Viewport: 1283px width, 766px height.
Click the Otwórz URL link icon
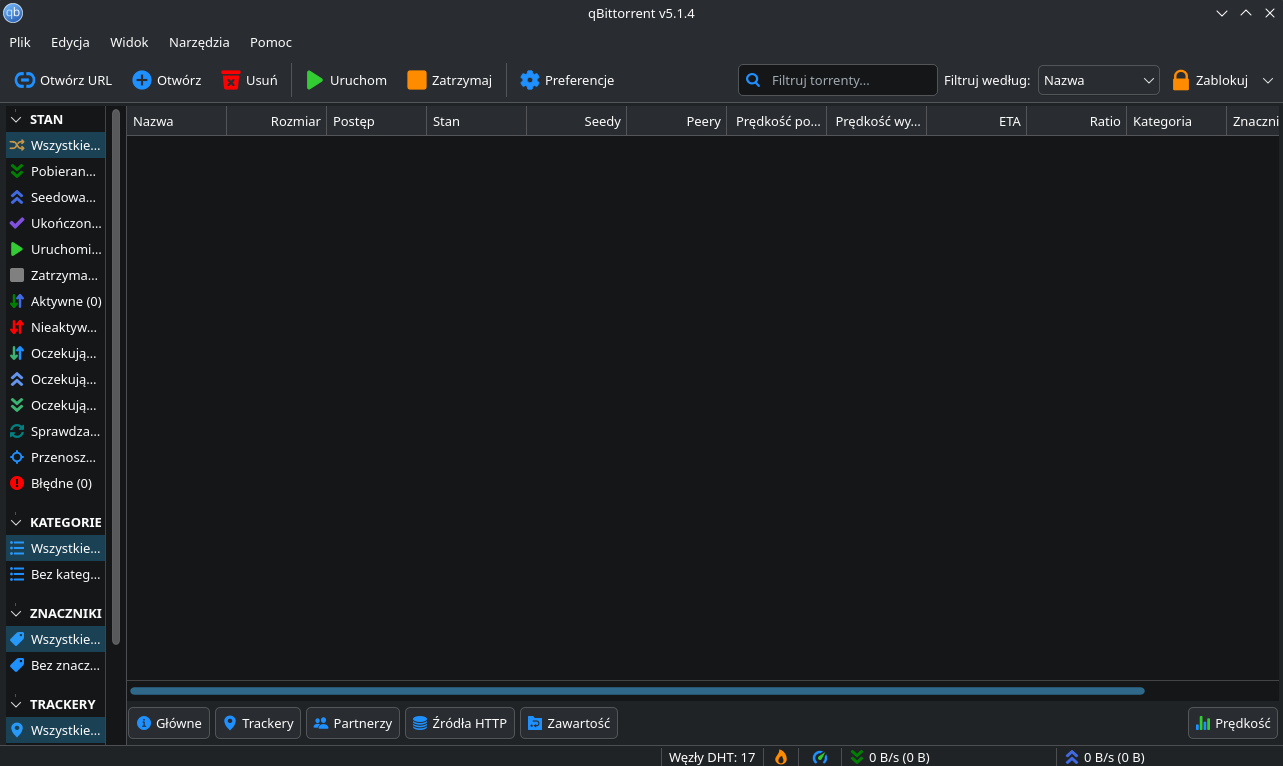point(25,80)
